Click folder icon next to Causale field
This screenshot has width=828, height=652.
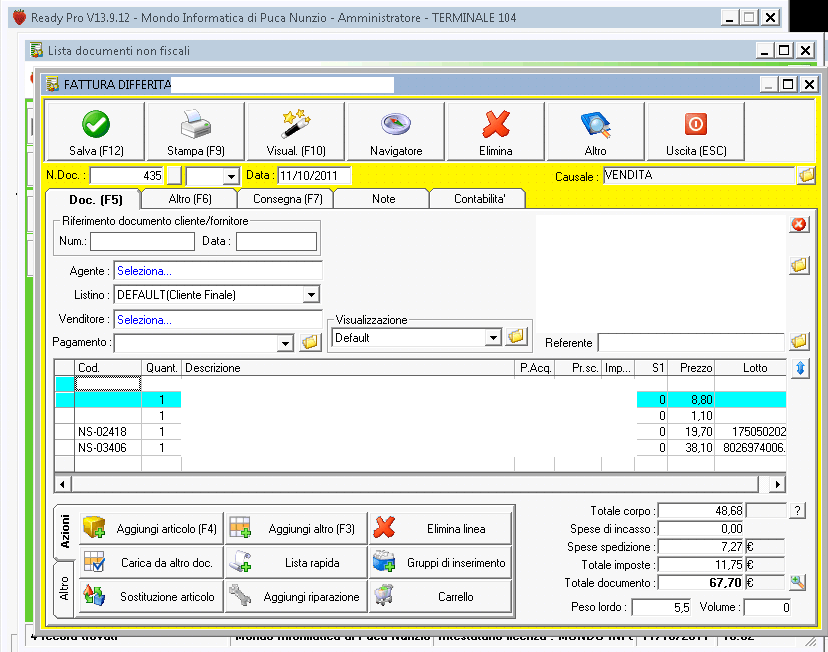pyautogui.click(x=806, y=176)
